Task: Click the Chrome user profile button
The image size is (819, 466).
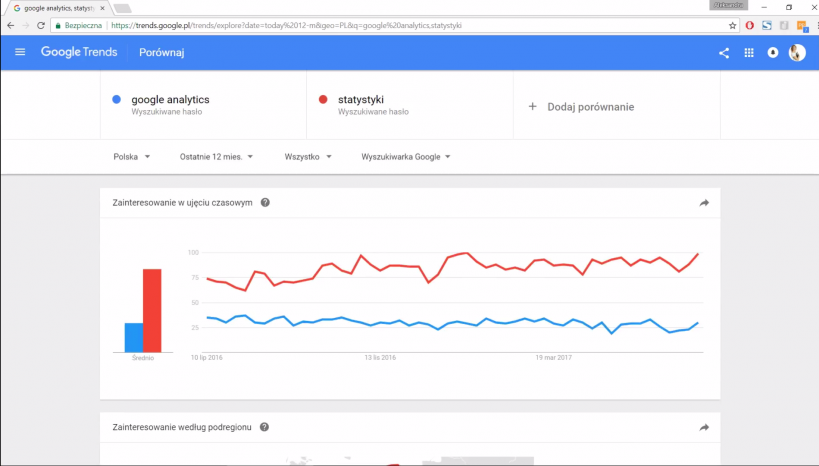Action: tap(729, 5)
